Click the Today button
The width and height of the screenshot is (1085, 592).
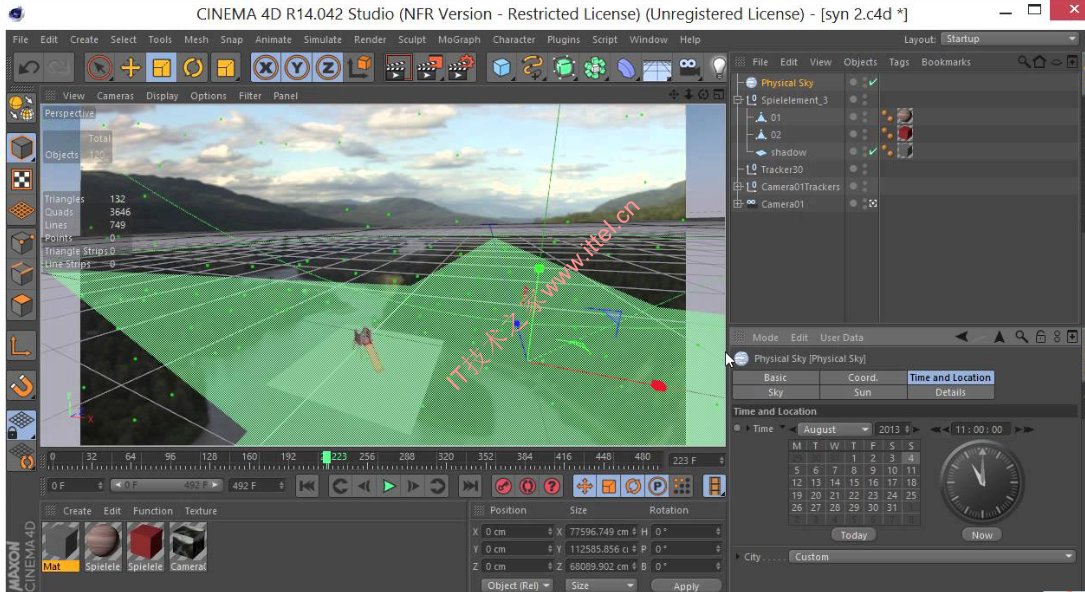(x=853, y=535)
